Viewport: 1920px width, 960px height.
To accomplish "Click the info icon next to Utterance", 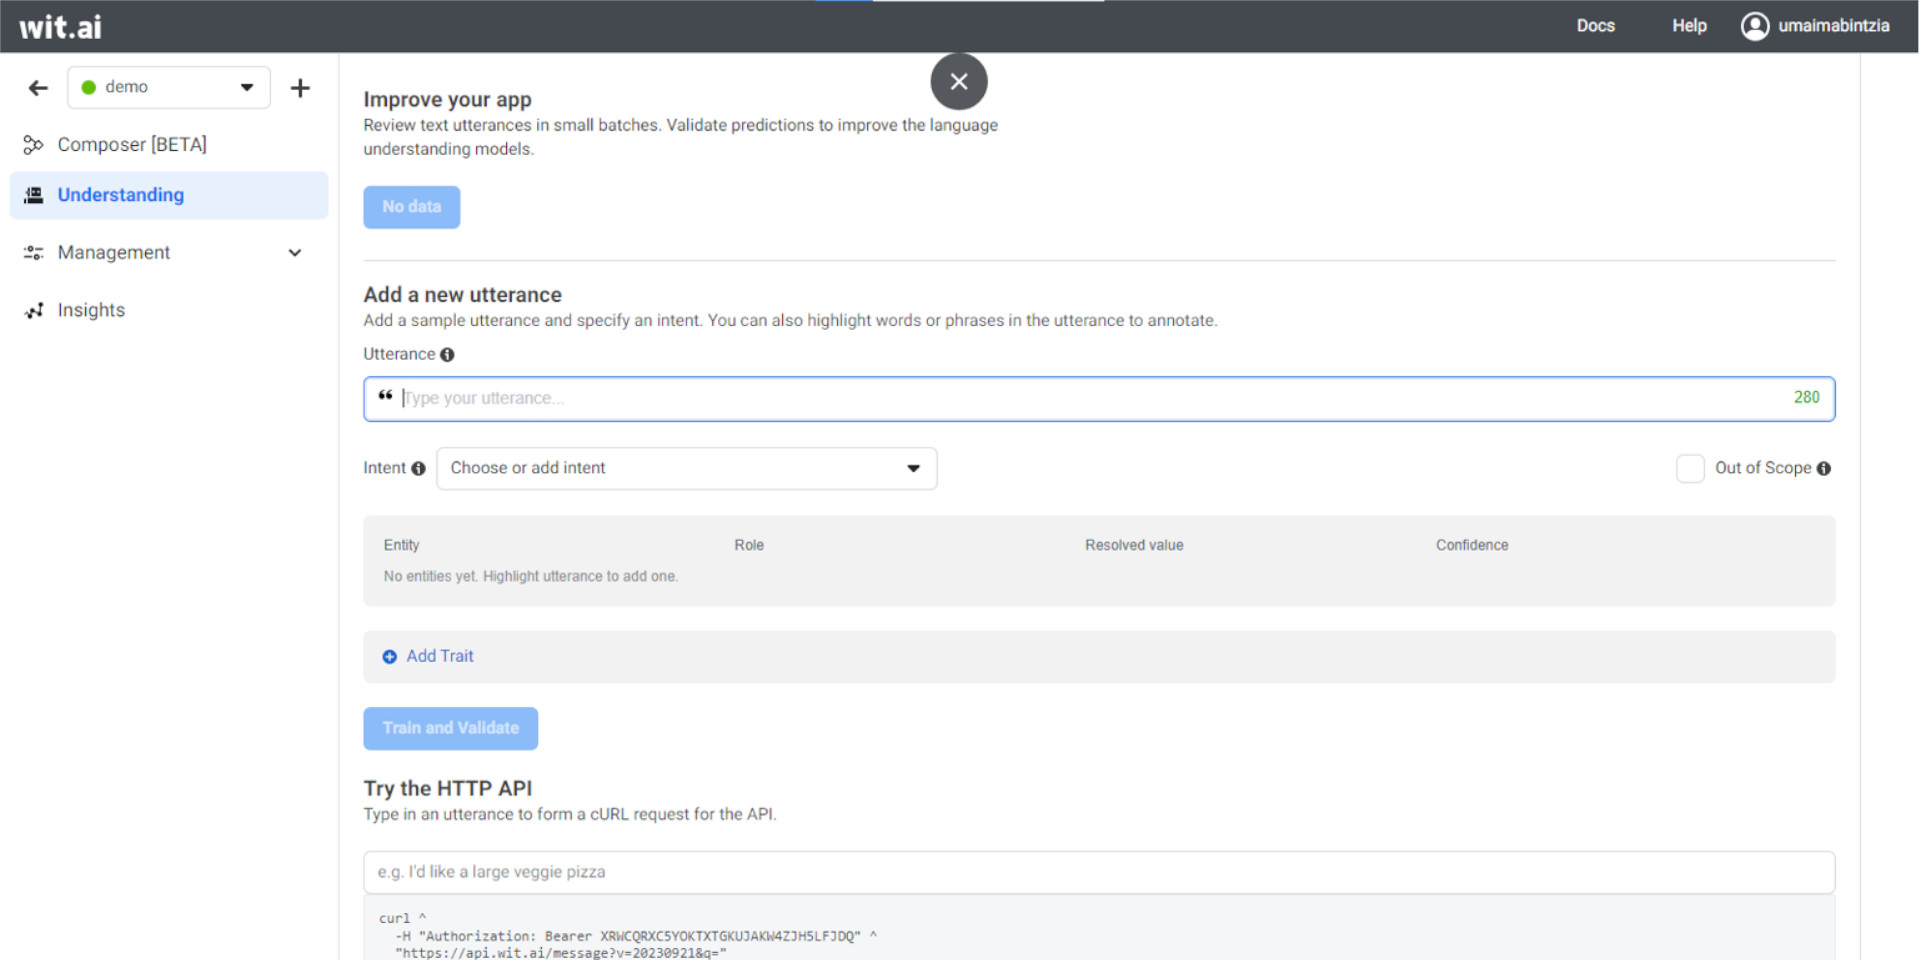I will [447, 355].
